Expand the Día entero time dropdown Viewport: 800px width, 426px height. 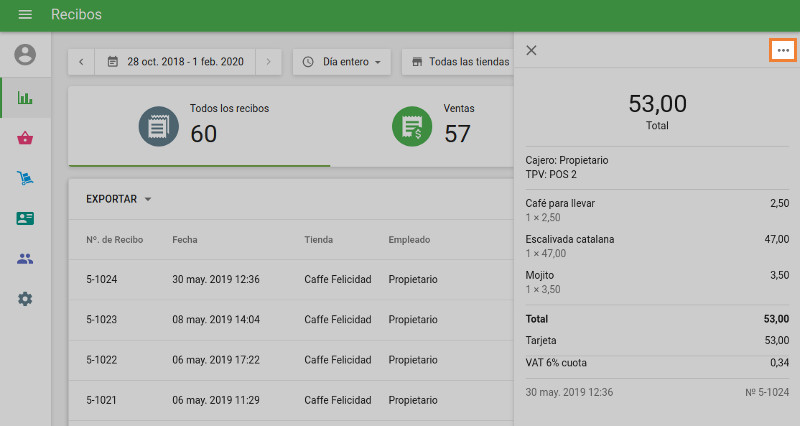343,62
